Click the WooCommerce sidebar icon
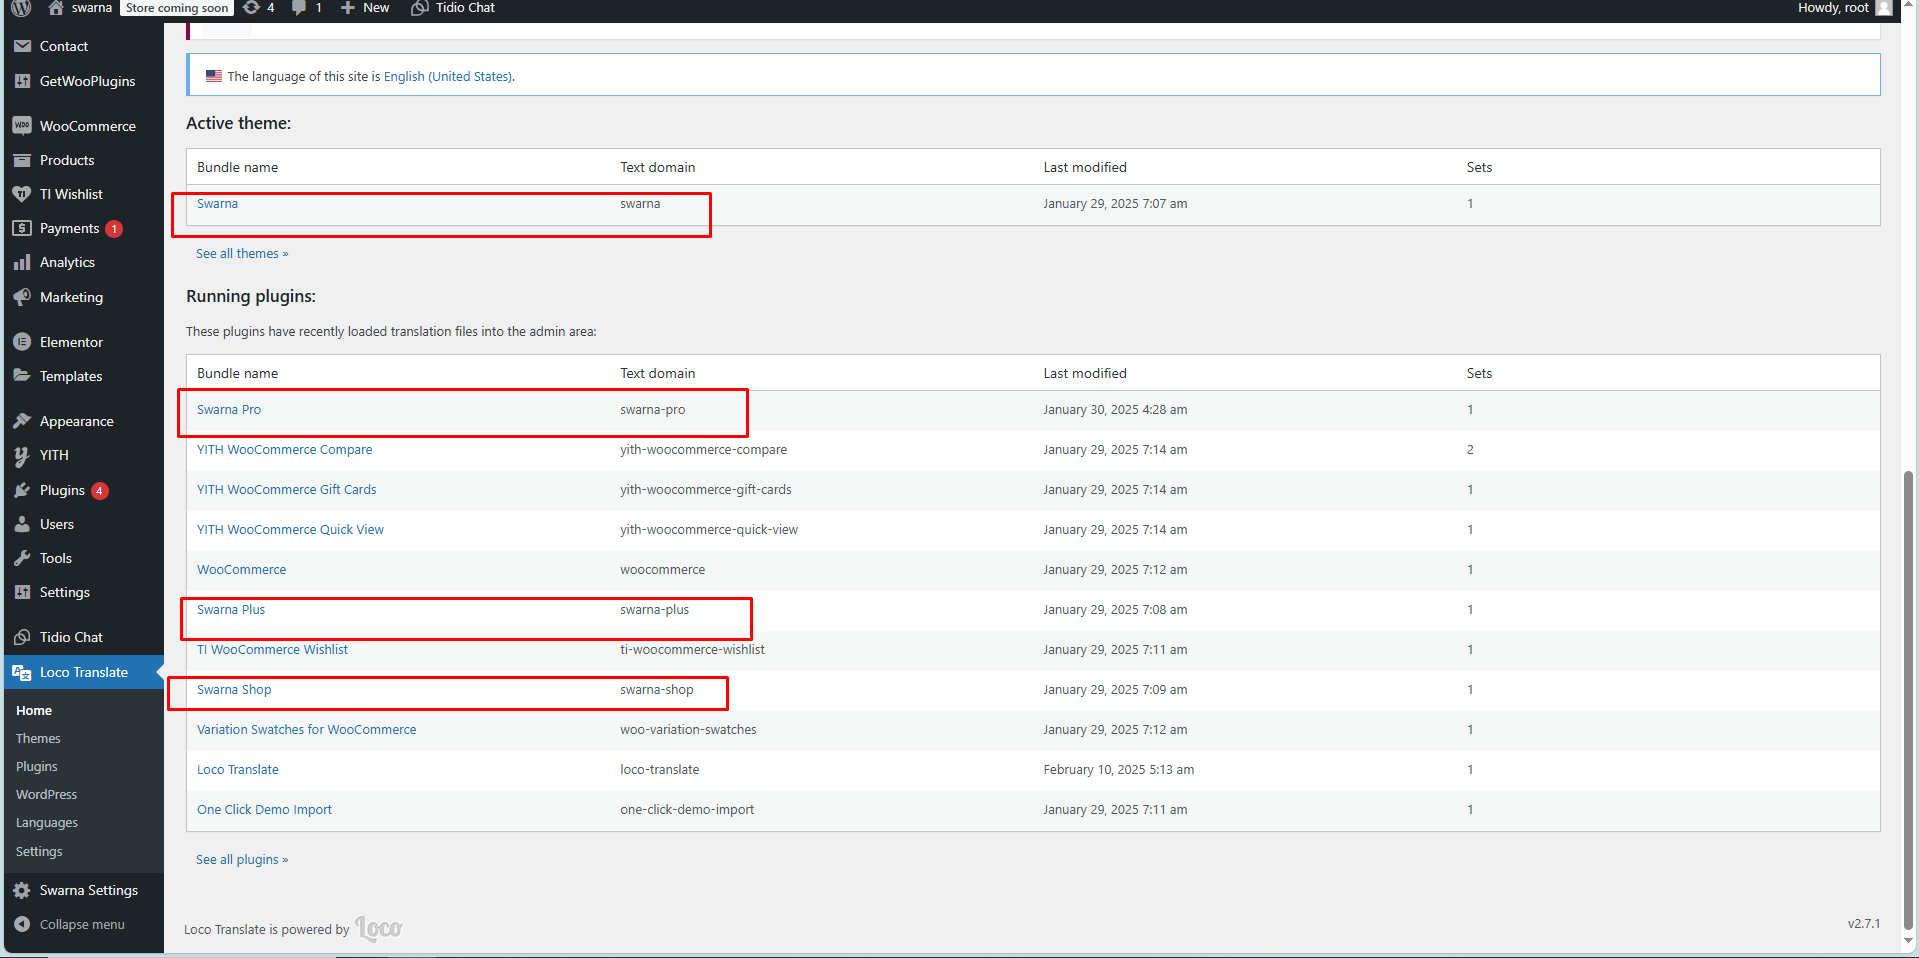 22,126
